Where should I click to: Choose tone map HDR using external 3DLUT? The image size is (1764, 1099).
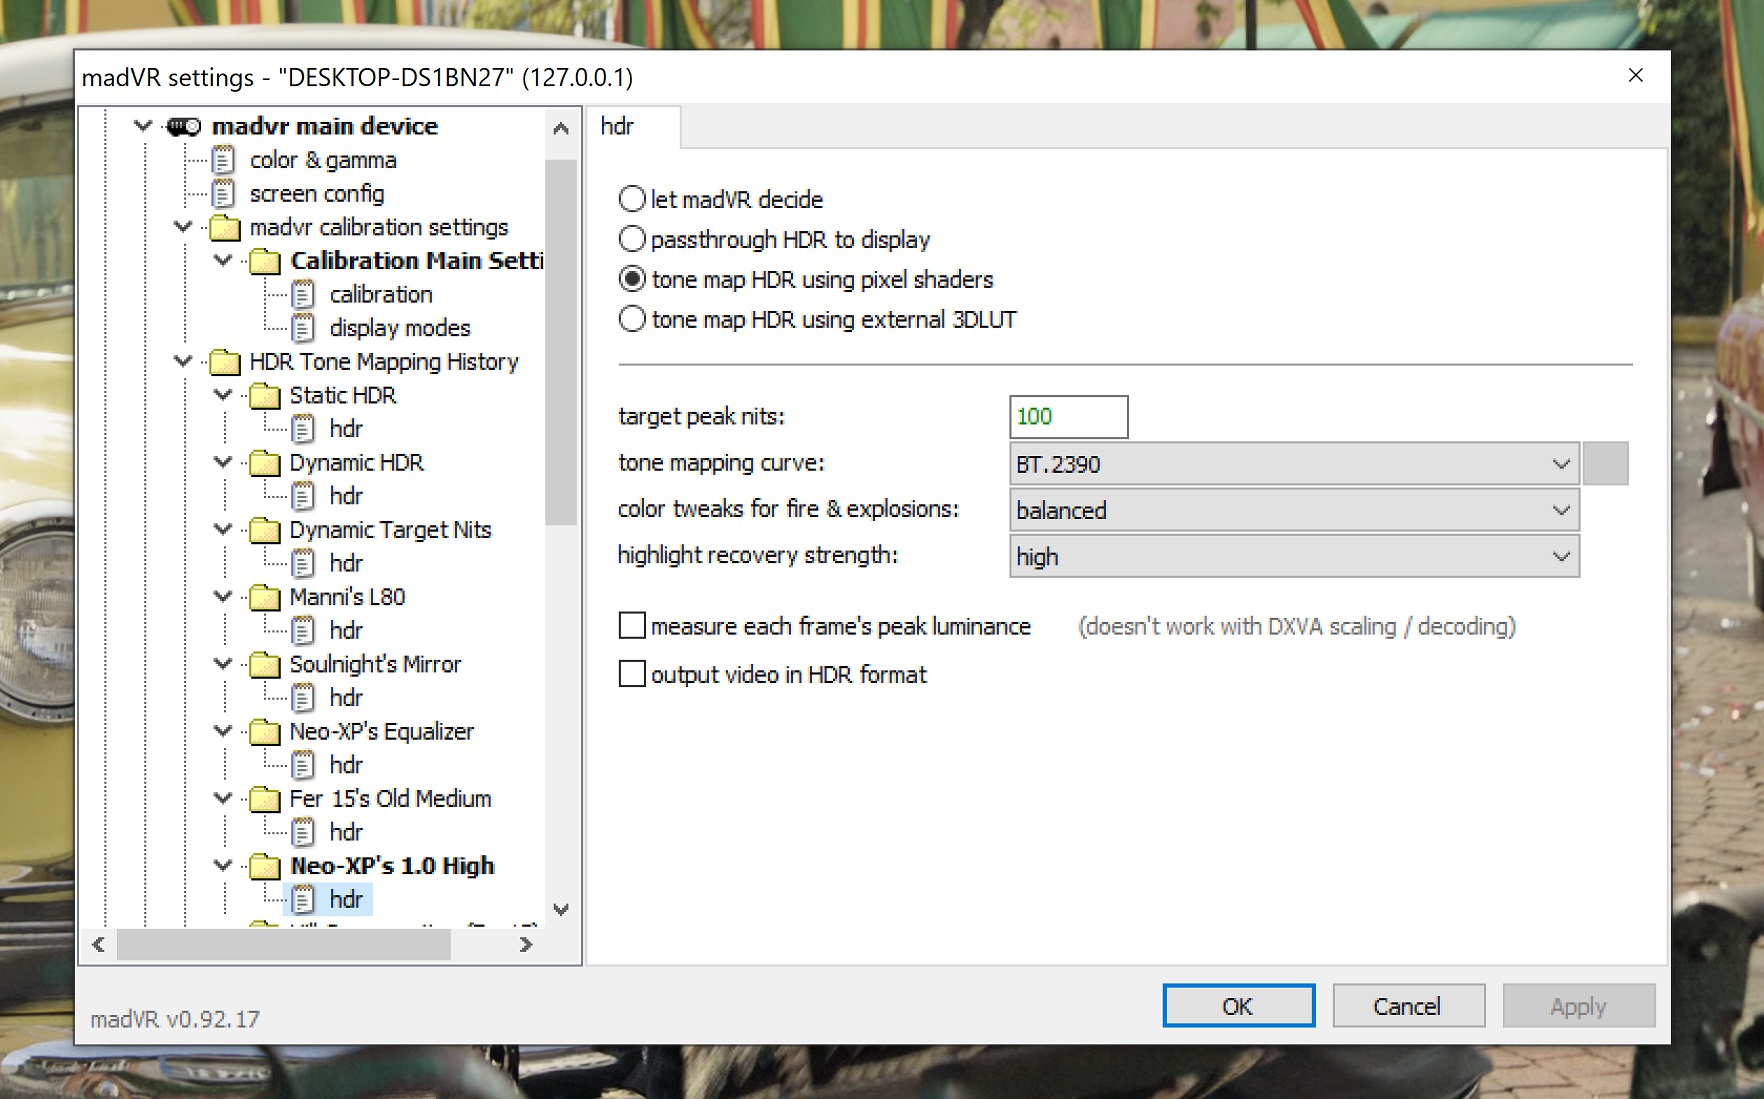tap(632, 320)
